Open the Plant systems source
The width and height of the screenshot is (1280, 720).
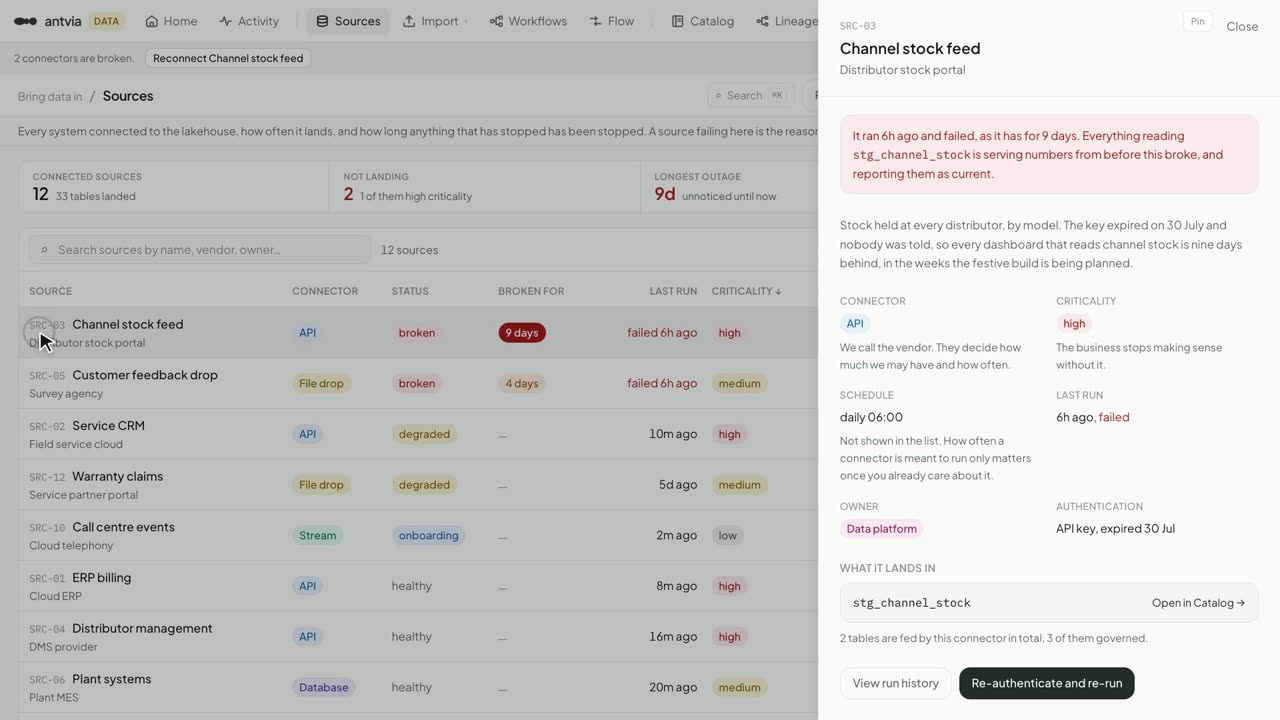pos(418,687)
